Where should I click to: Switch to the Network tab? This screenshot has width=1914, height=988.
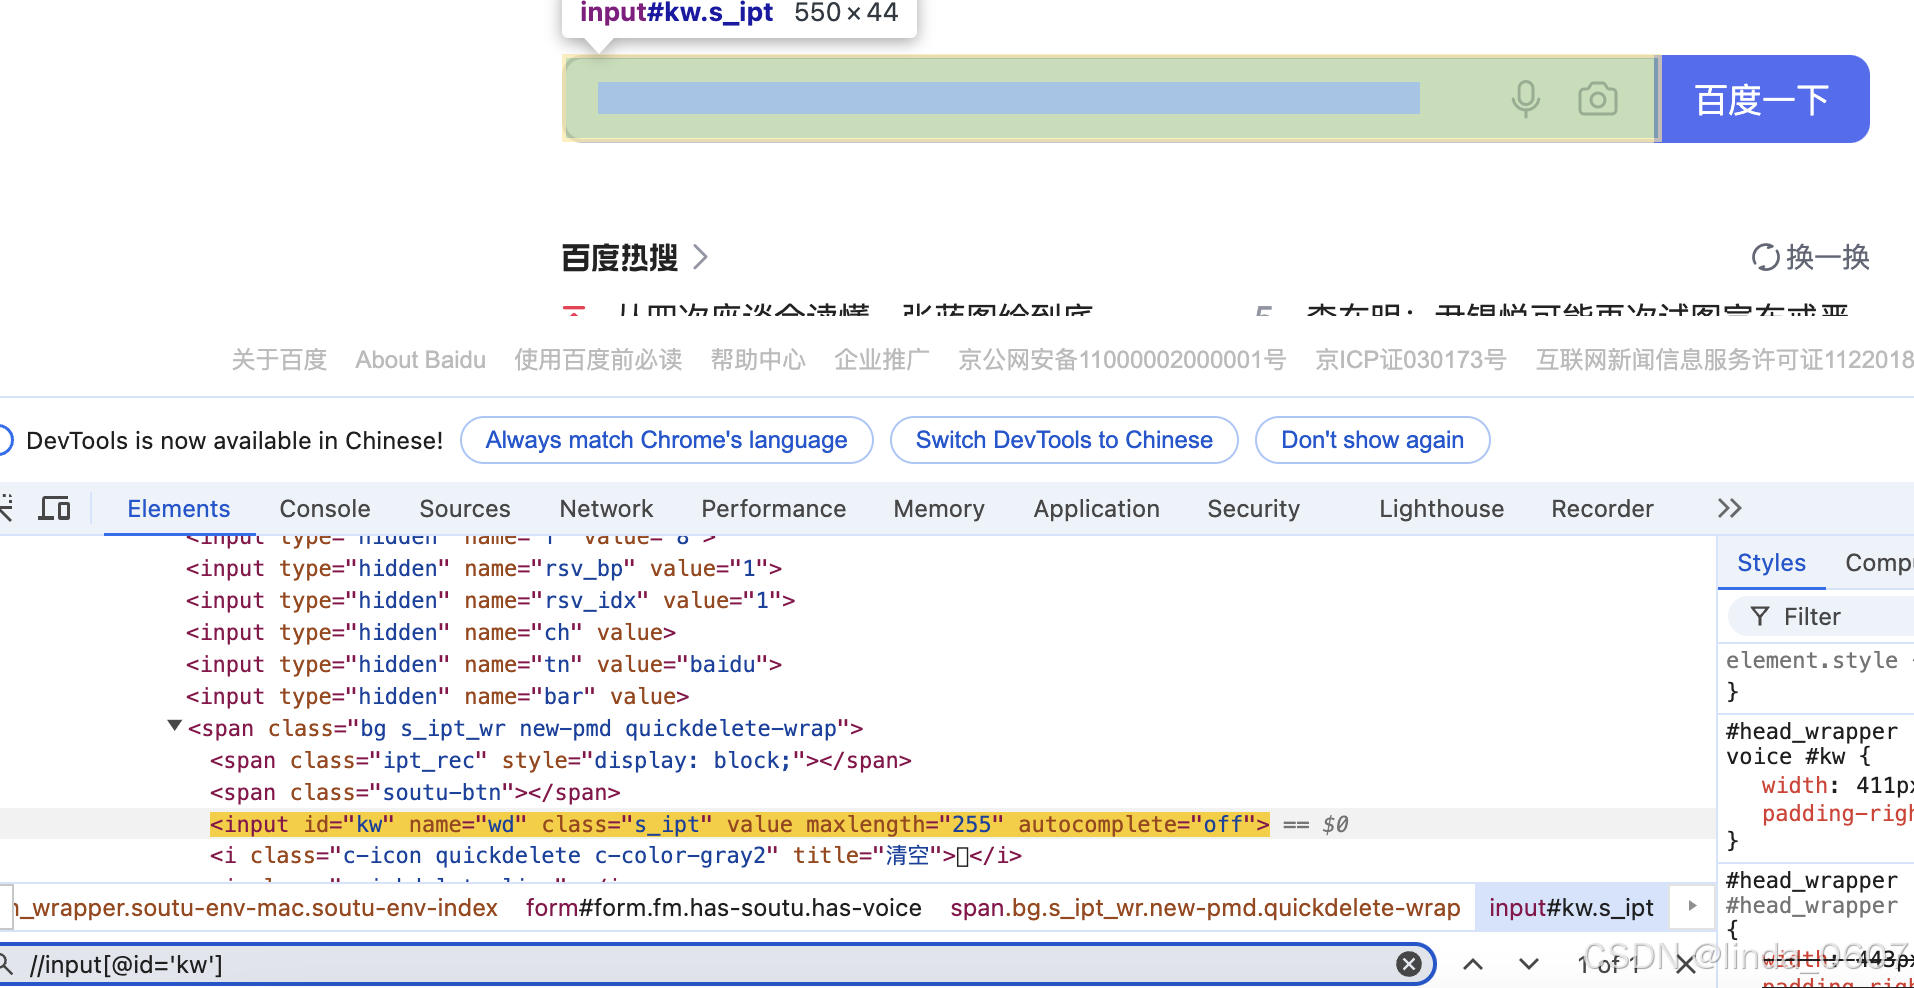coord(606,509)
